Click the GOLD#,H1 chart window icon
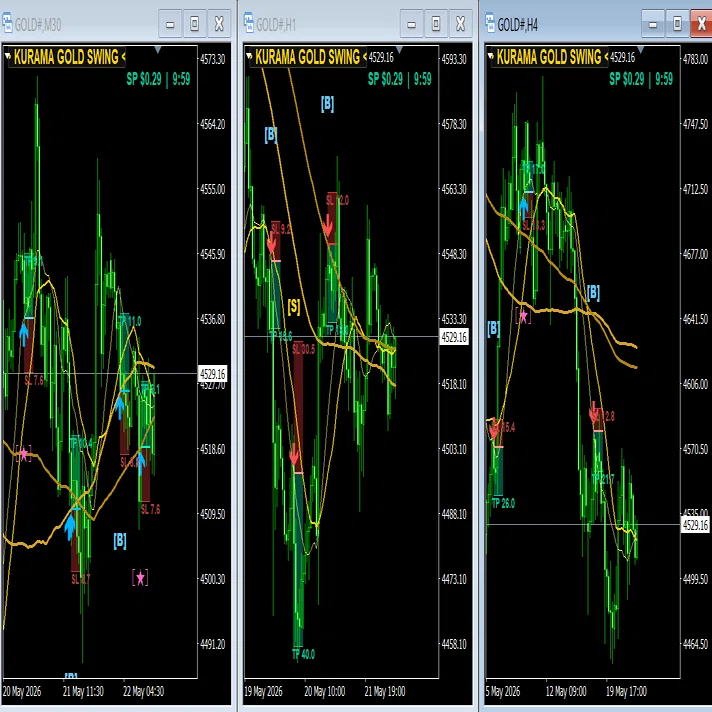Viewport: 712px width, 712px height. pos(249,24)
